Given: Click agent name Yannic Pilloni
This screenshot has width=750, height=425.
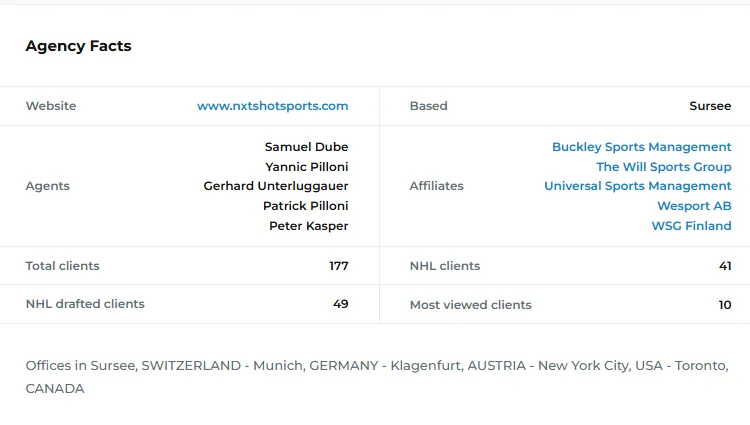Looking at the screenshot, I should 306,167.
